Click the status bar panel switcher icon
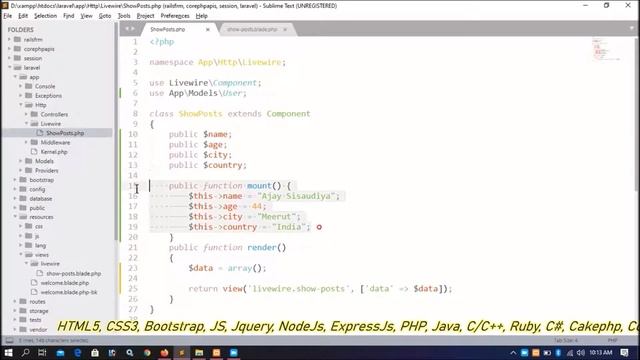The image size is (640, 360). 9,340
